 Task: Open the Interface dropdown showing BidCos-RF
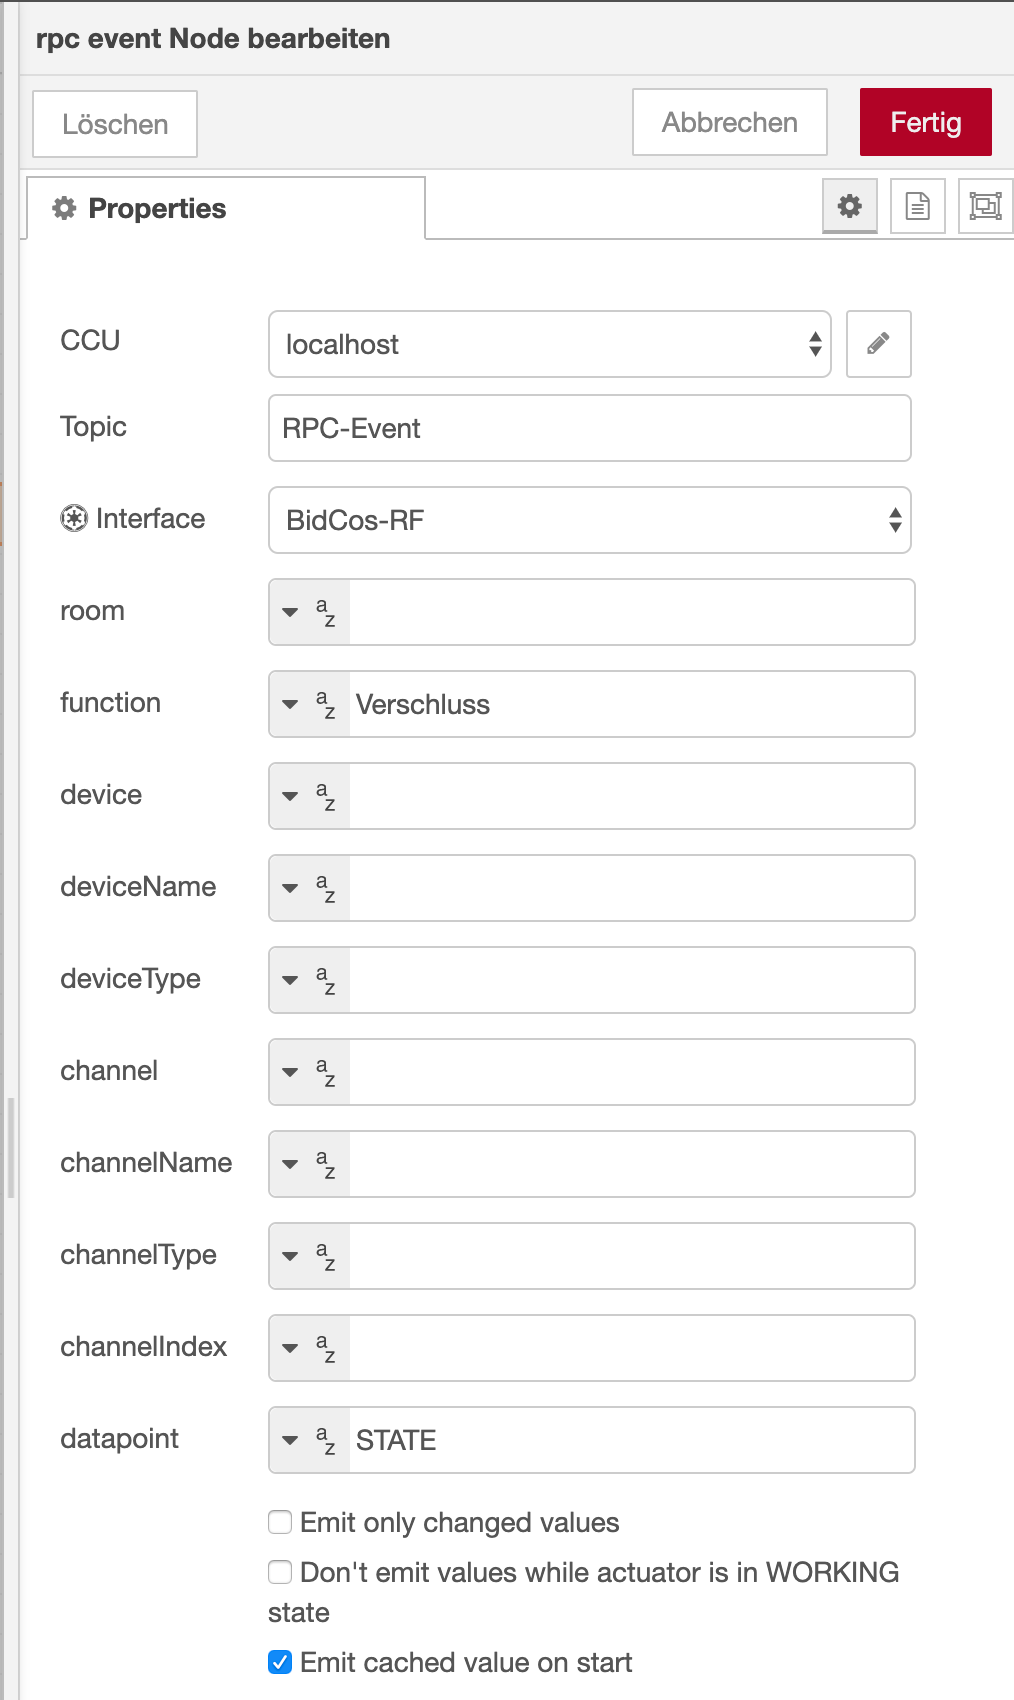[590, 519]
